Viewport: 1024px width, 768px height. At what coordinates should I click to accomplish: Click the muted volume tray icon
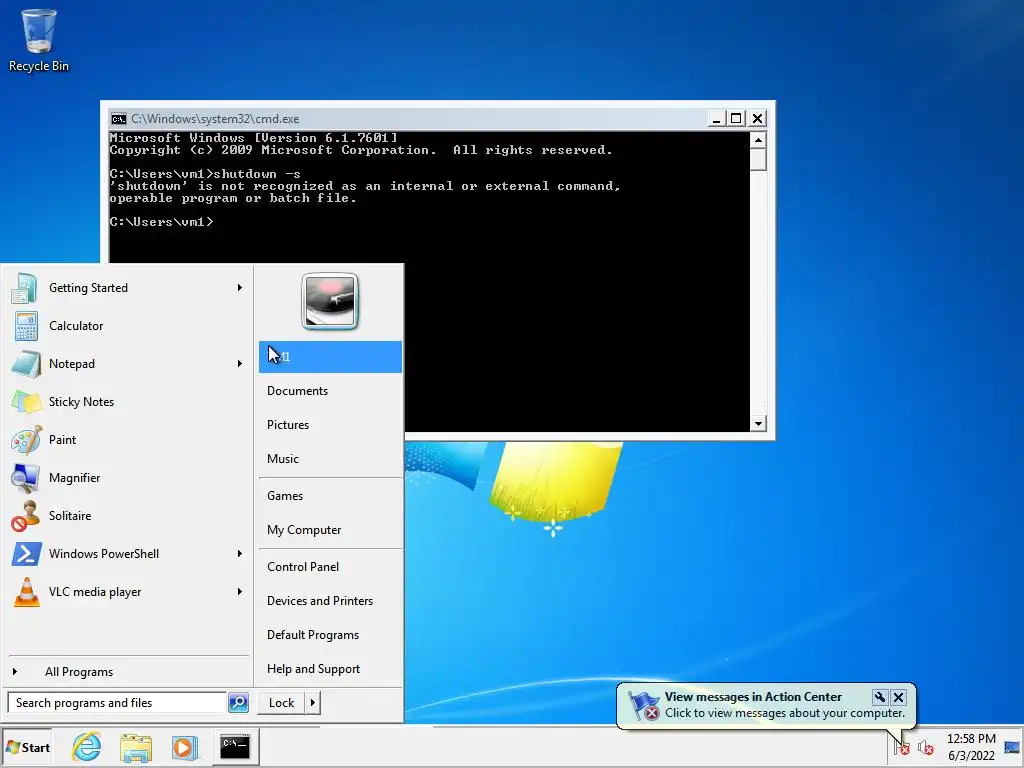coord(925,746)
